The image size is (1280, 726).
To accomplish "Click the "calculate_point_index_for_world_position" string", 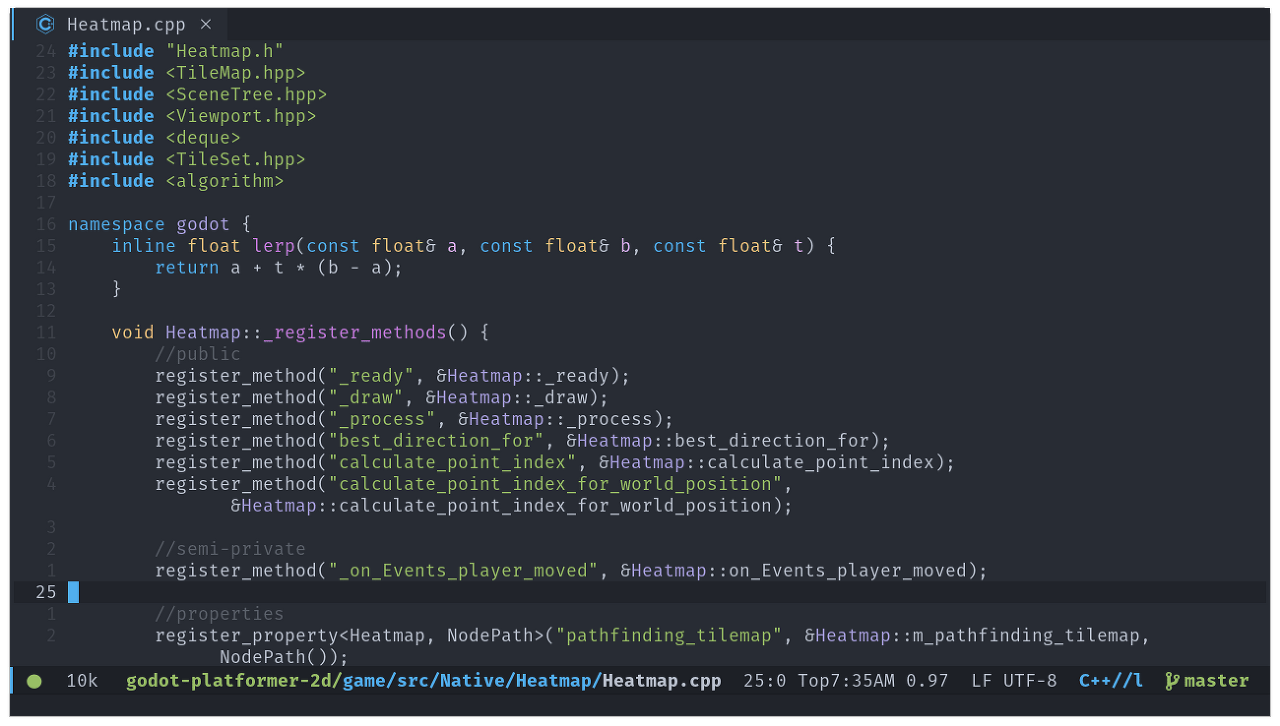I will point(555,484).
